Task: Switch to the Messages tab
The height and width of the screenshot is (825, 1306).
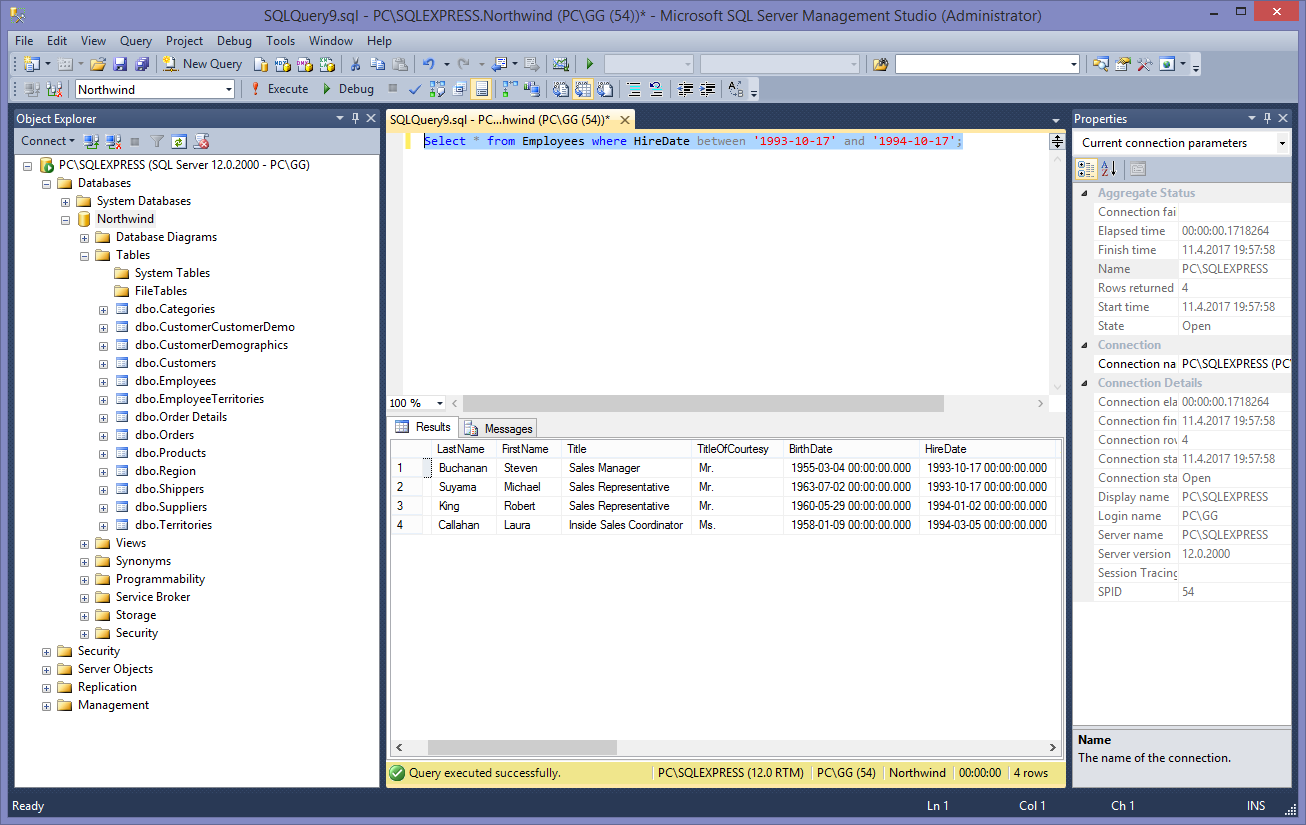Action: pos(499,428)
